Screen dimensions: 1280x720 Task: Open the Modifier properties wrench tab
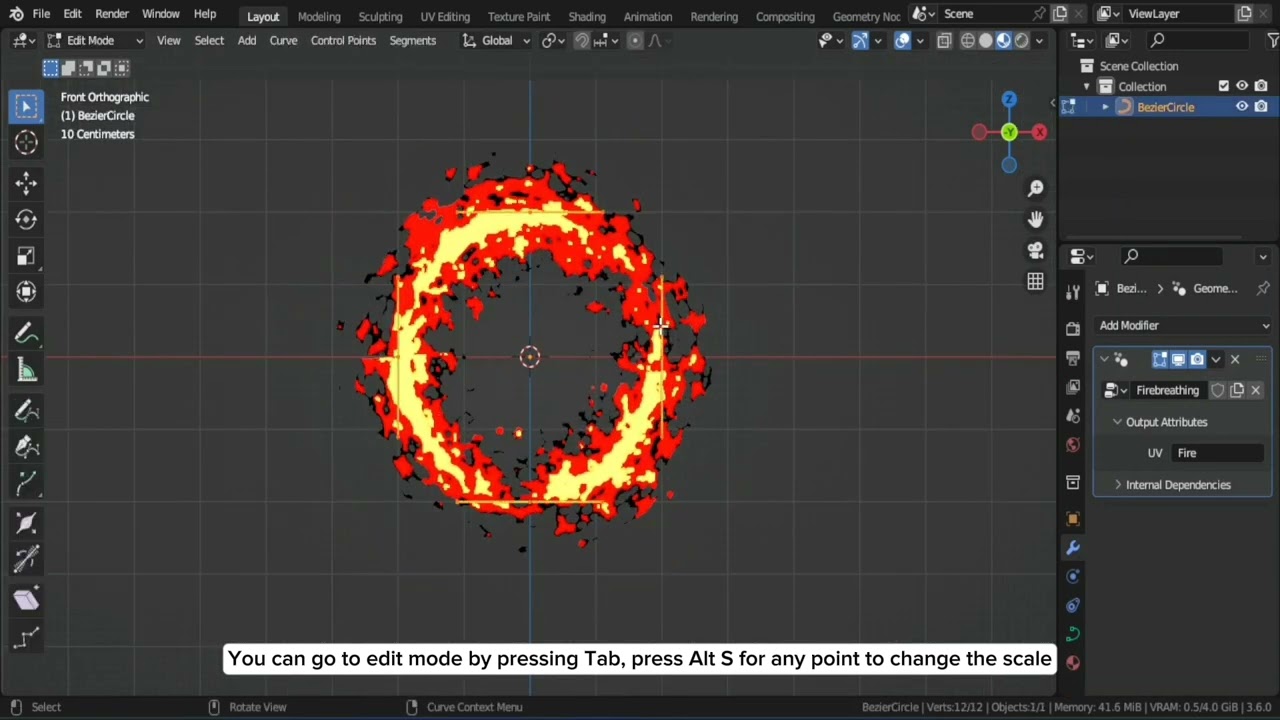tap(1073, 548)
